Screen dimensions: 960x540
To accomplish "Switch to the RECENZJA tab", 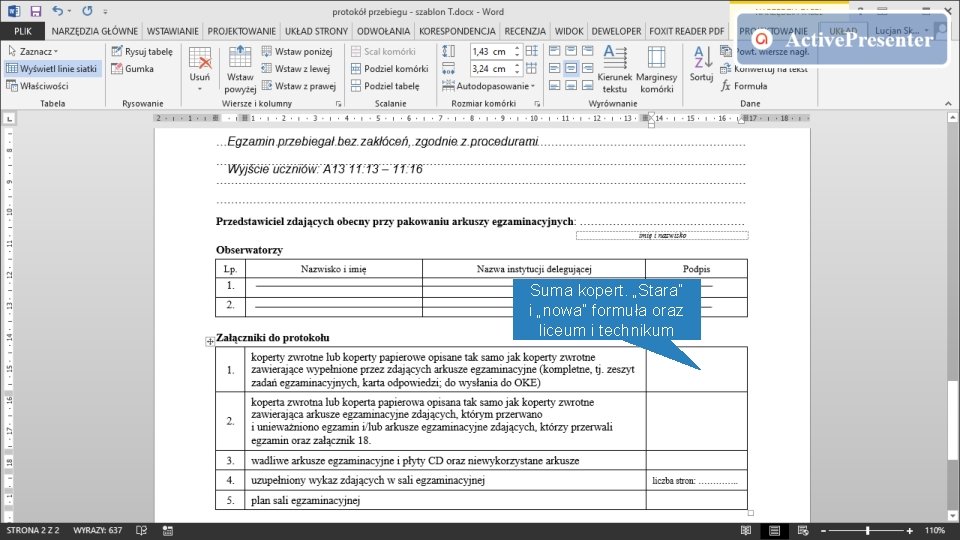I will [x=525, y=31].
